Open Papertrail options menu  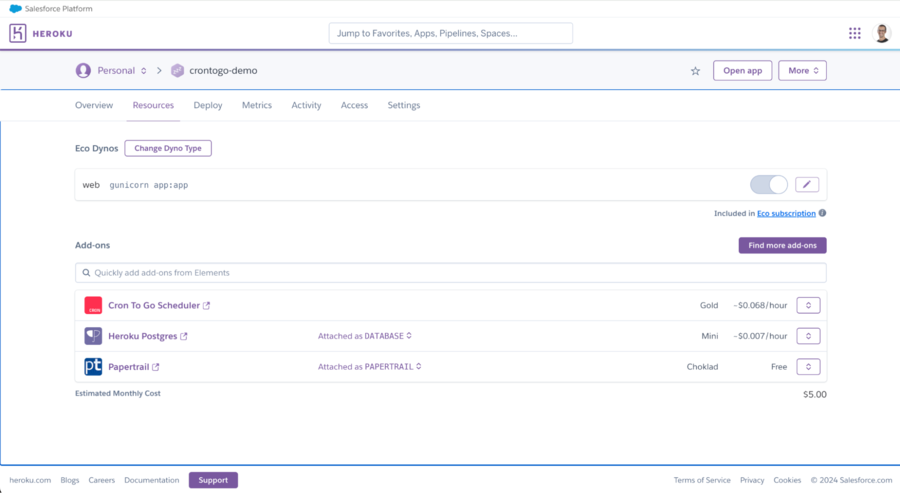(x=808, y=366)
